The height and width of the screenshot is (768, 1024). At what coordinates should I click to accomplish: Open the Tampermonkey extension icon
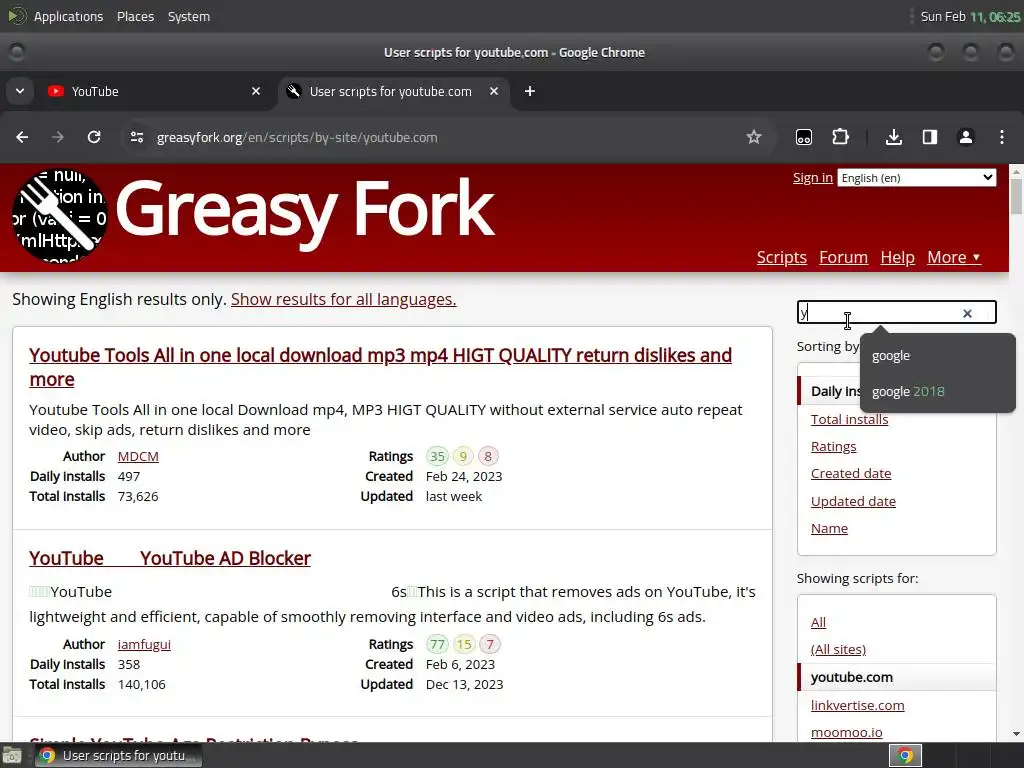pos(804,137)
